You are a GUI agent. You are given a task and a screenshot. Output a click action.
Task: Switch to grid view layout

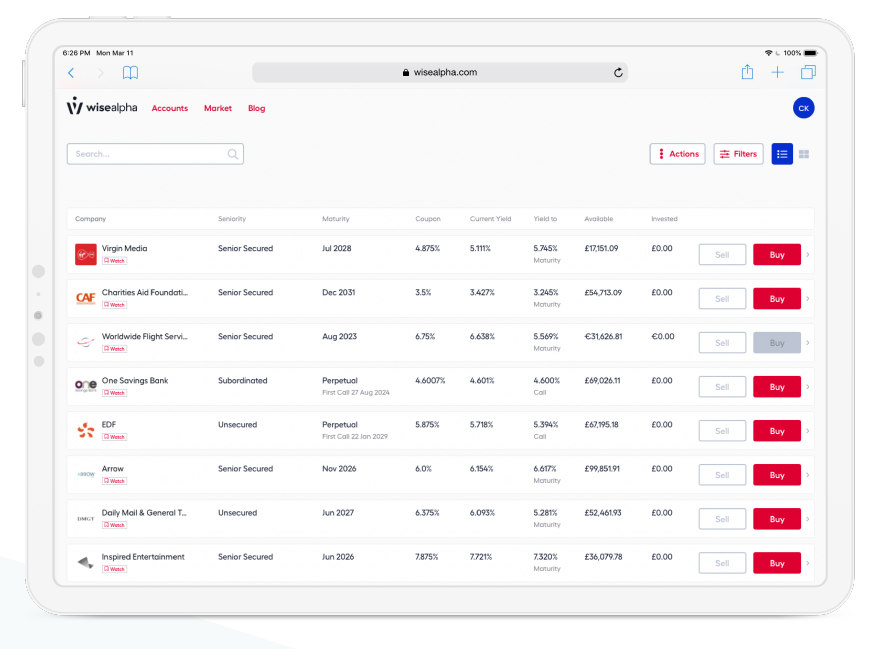tap(804, 154)
